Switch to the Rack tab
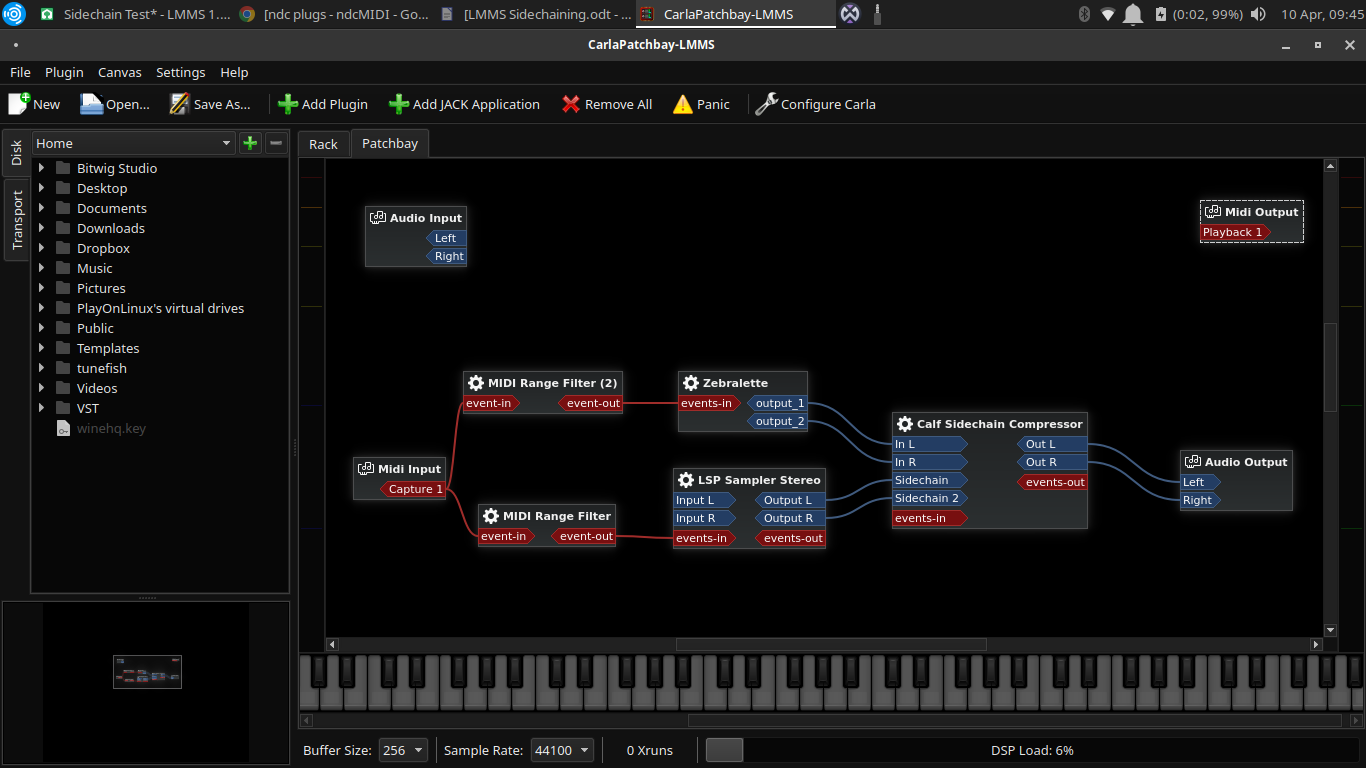 323,144
